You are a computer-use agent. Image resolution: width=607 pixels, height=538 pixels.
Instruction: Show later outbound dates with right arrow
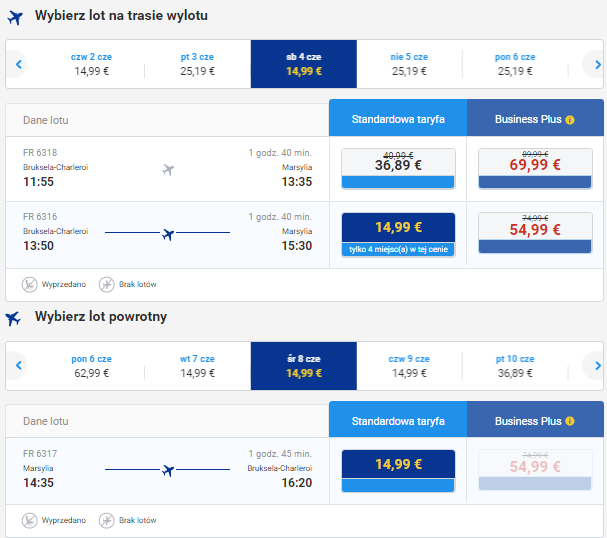point(593,65)
